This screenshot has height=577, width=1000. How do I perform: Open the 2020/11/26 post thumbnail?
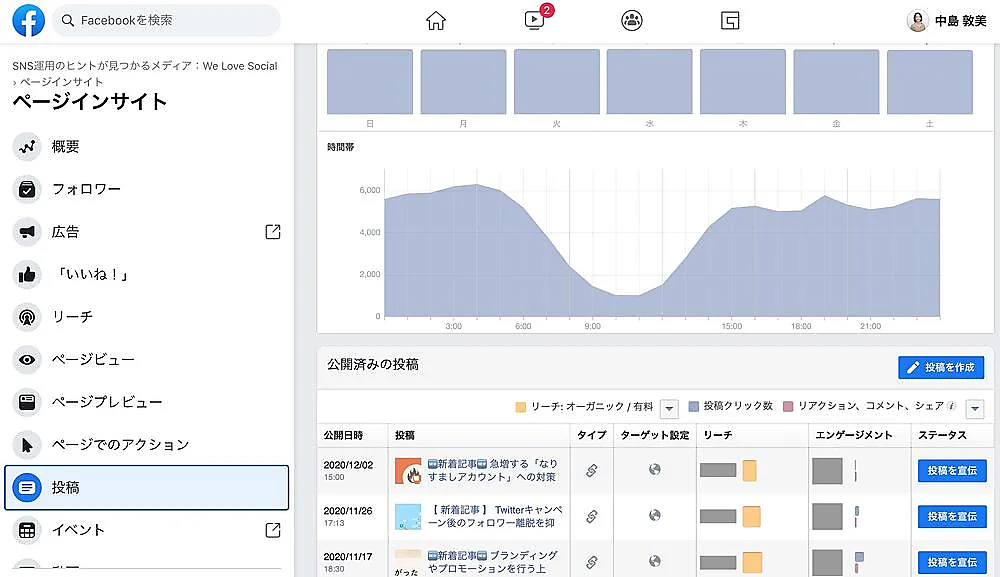tap(408, 516)
